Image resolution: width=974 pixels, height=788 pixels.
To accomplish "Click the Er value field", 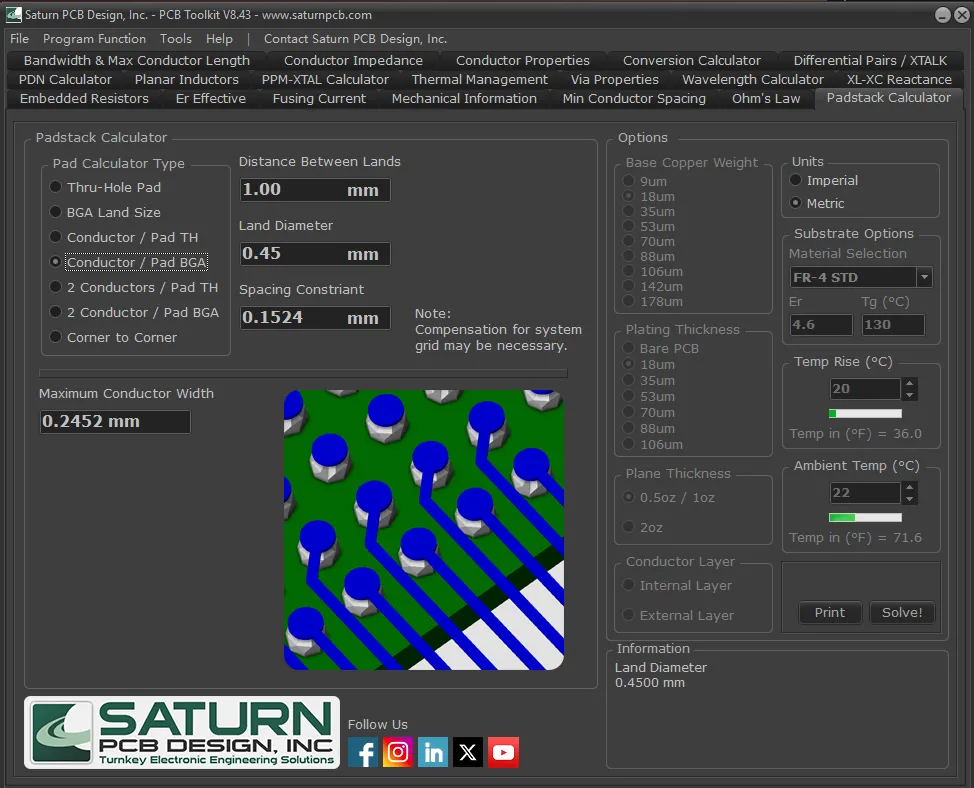I will coord(821,324).
